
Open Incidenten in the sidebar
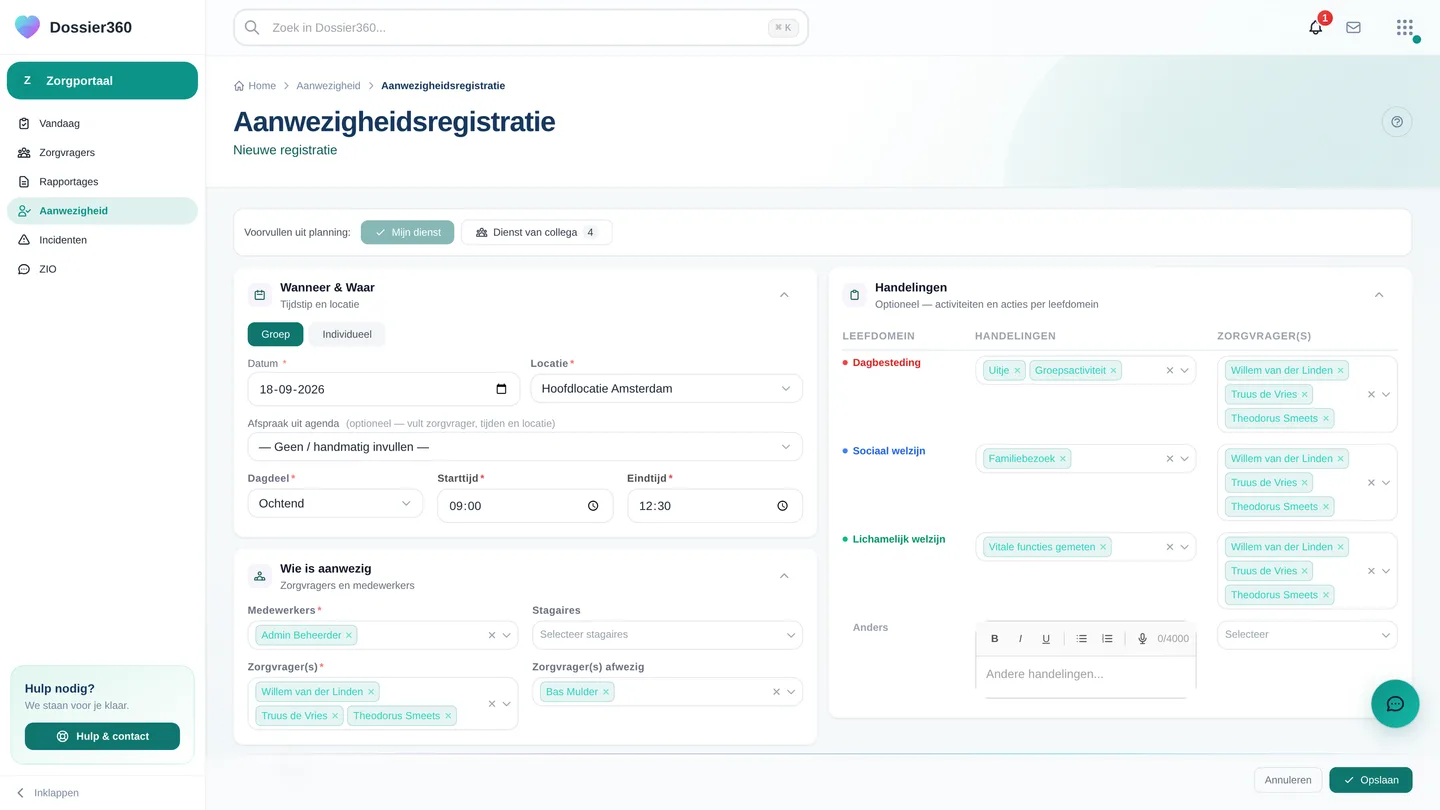[x=102, y=240]
